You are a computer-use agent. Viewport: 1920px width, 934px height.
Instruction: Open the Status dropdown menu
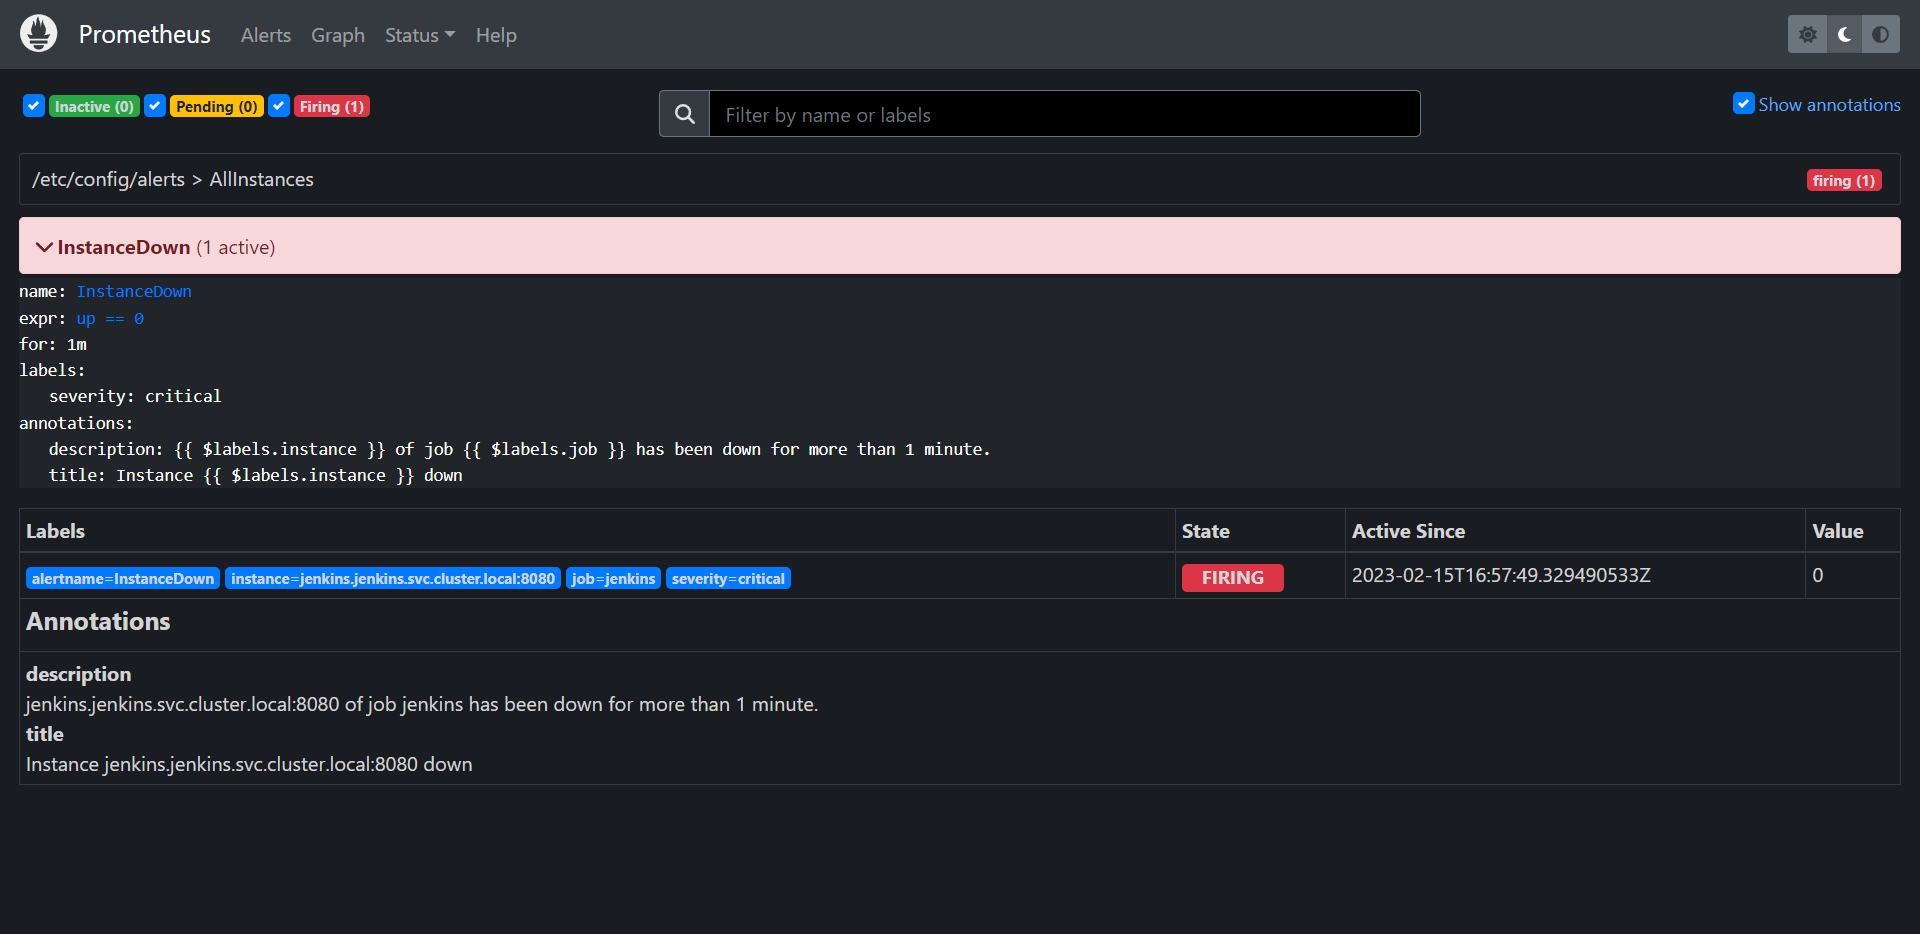420,35
